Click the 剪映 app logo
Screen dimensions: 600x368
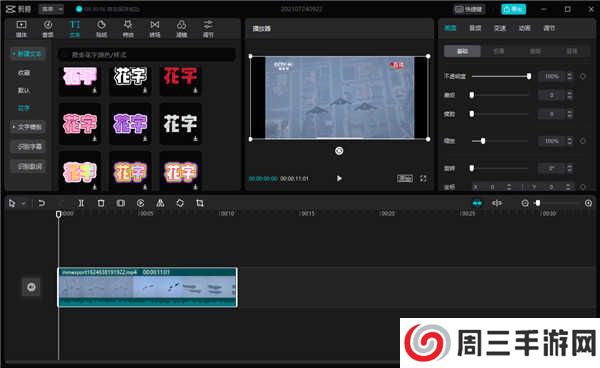pyautogui.click(x=18, y=9)
